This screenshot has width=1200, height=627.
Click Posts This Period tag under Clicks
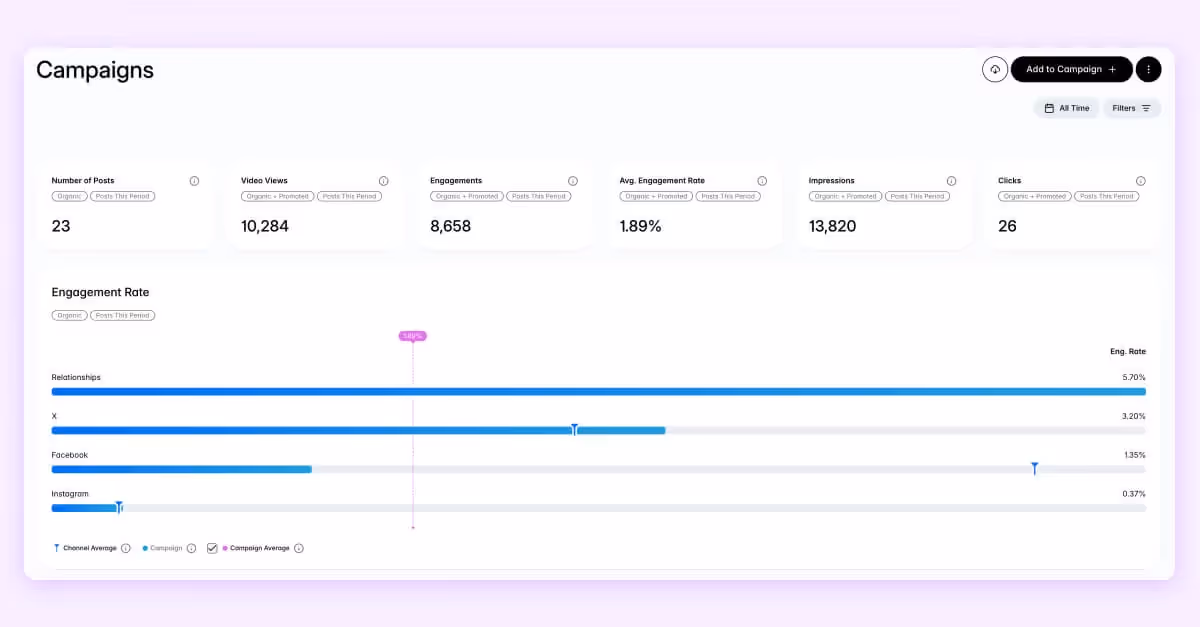pos(1107,196)
